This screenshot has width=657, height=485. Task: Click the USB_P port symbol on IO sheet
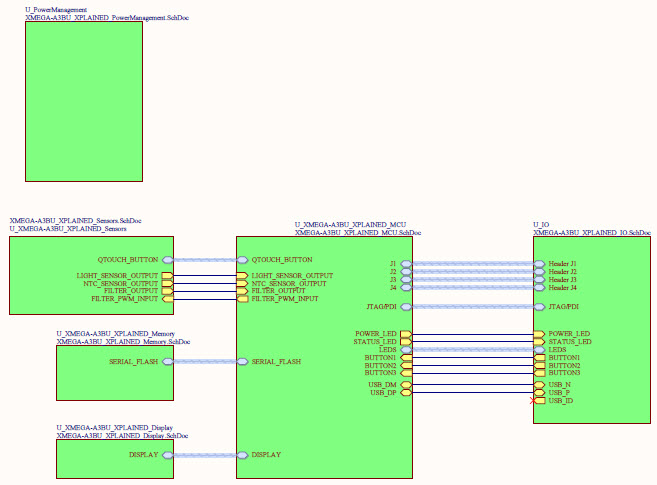point(539,392)
